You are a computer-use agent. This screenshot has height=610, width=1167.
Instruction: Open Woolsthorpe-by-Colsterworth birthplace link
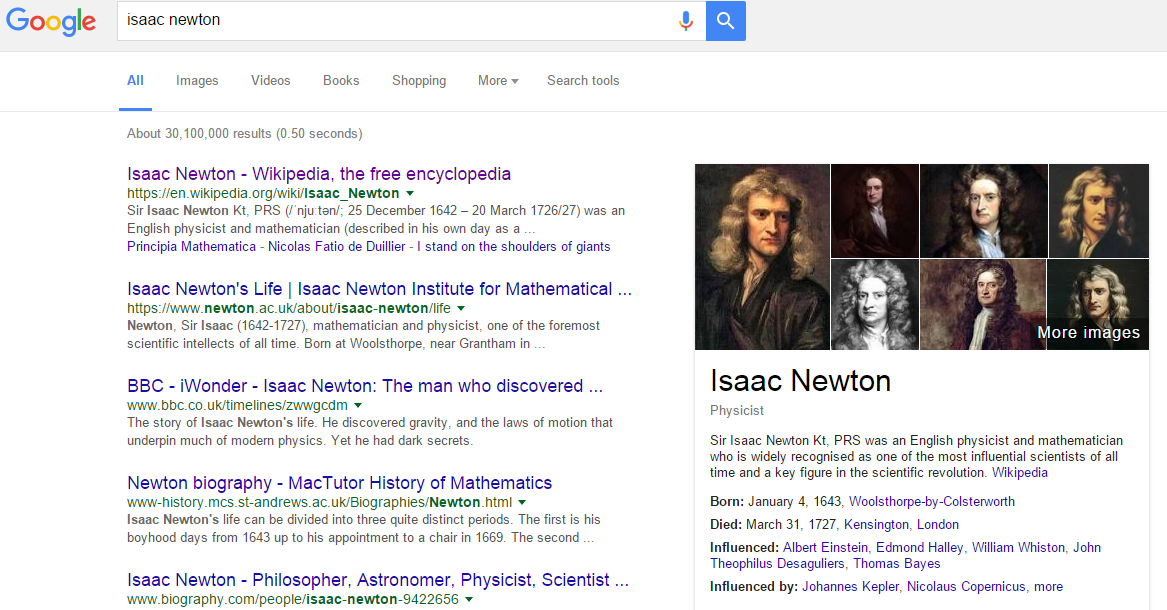pos(932,501)
